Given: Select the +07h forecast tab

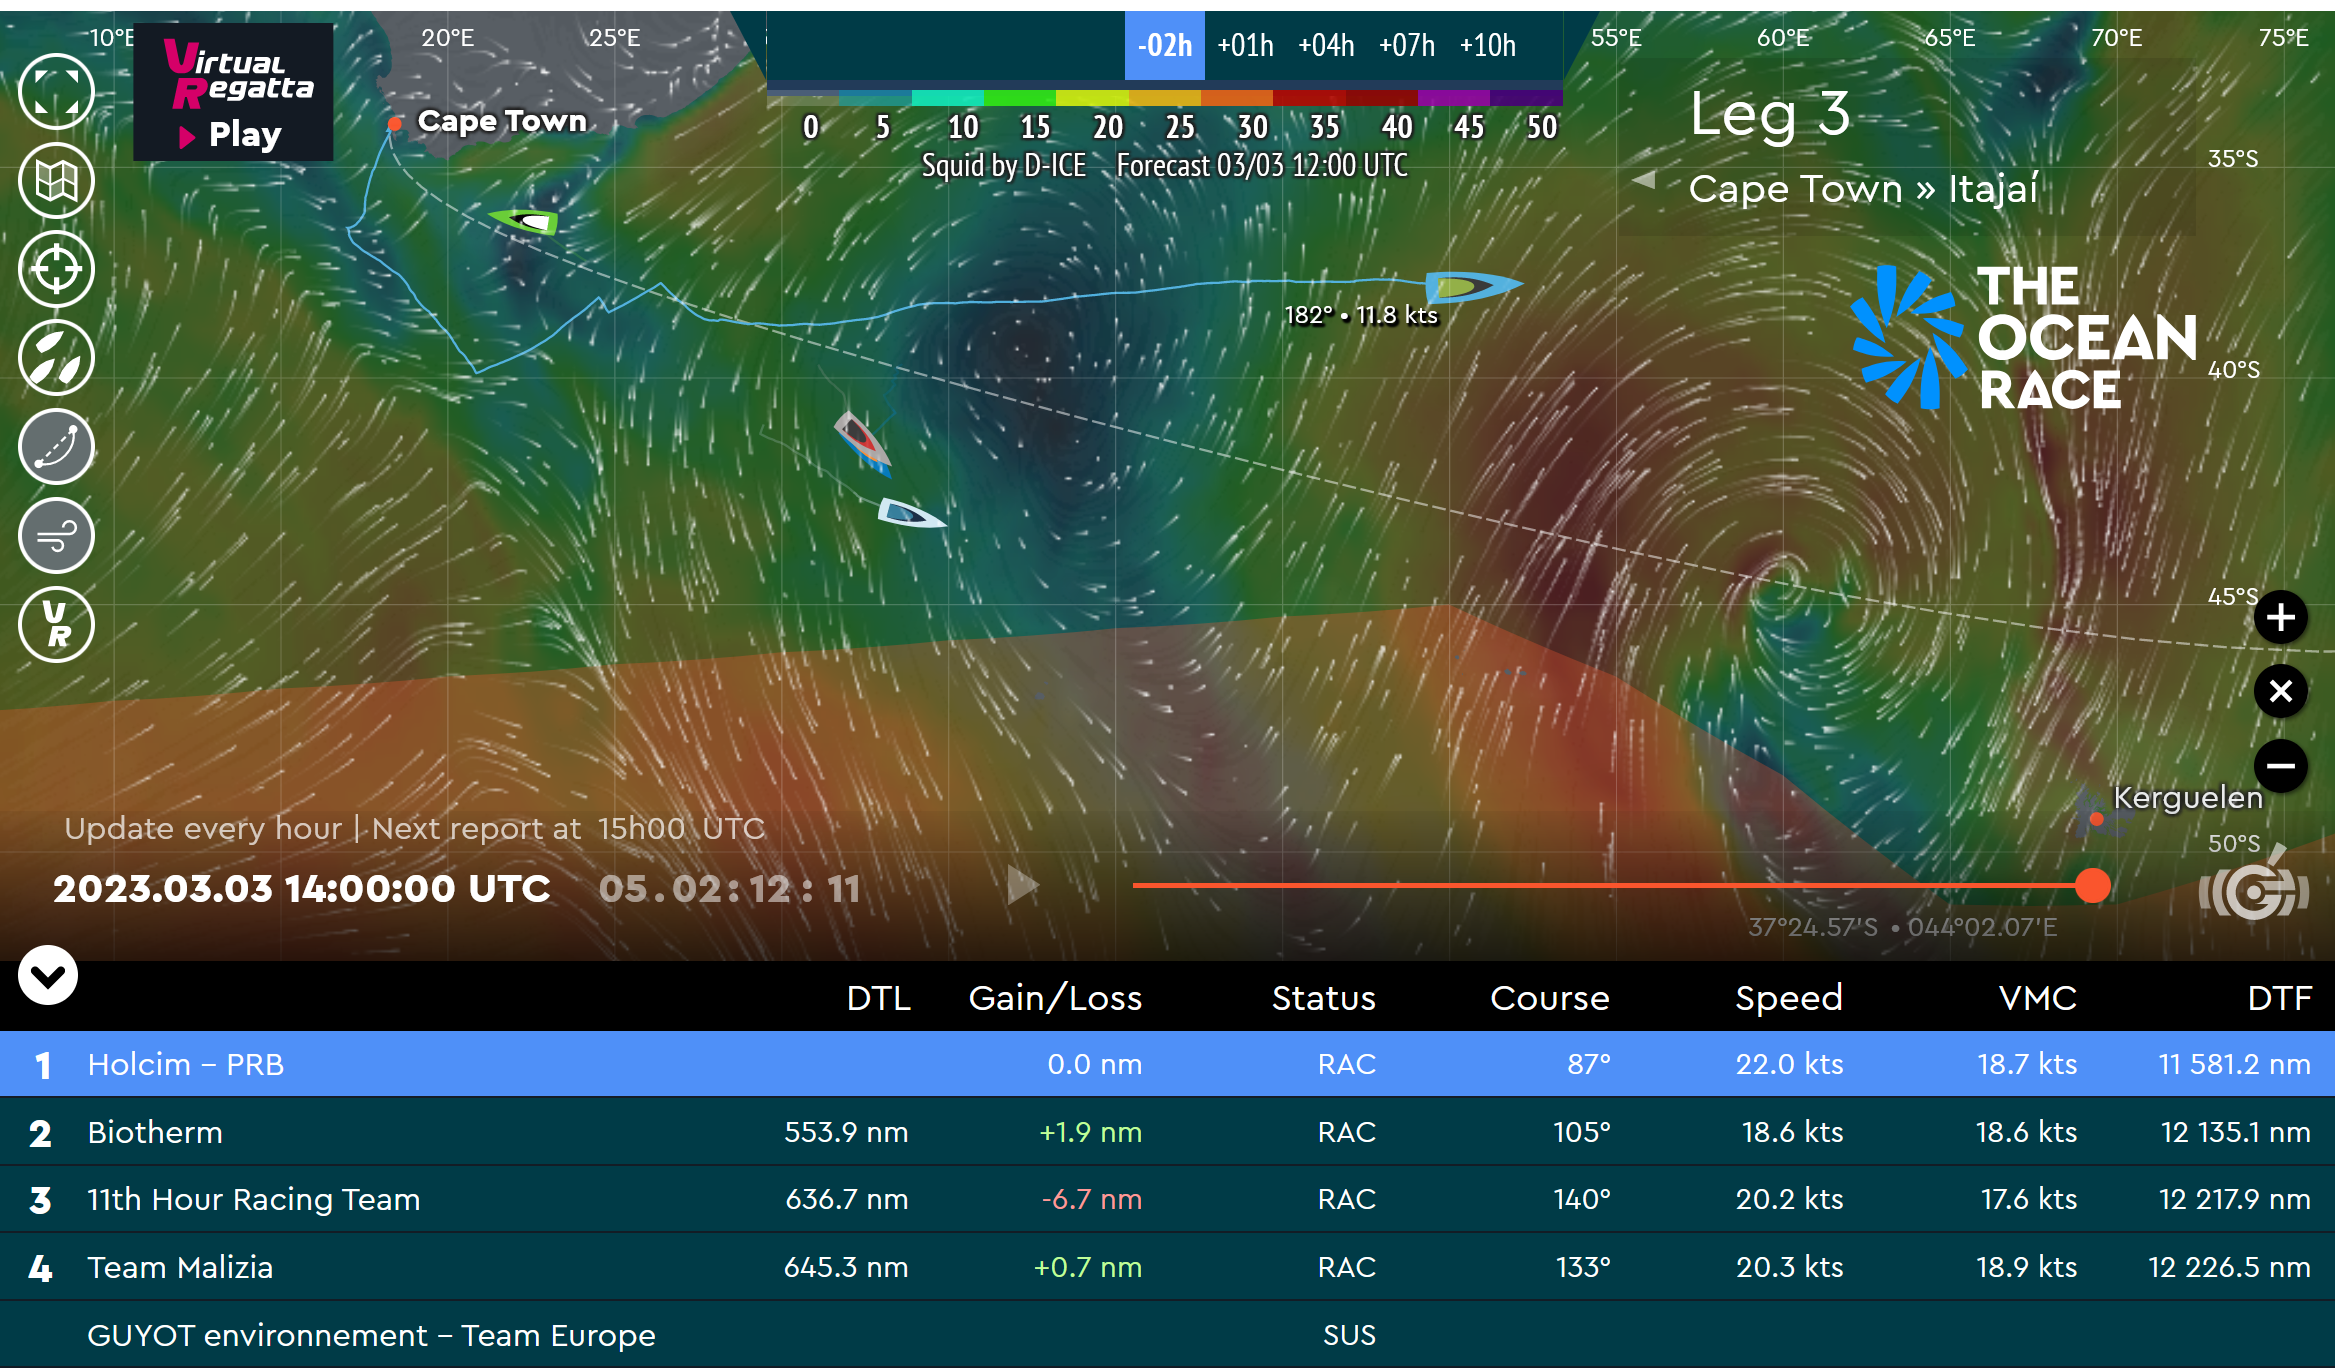Looking at the screenshot, I should [1406, 45].
